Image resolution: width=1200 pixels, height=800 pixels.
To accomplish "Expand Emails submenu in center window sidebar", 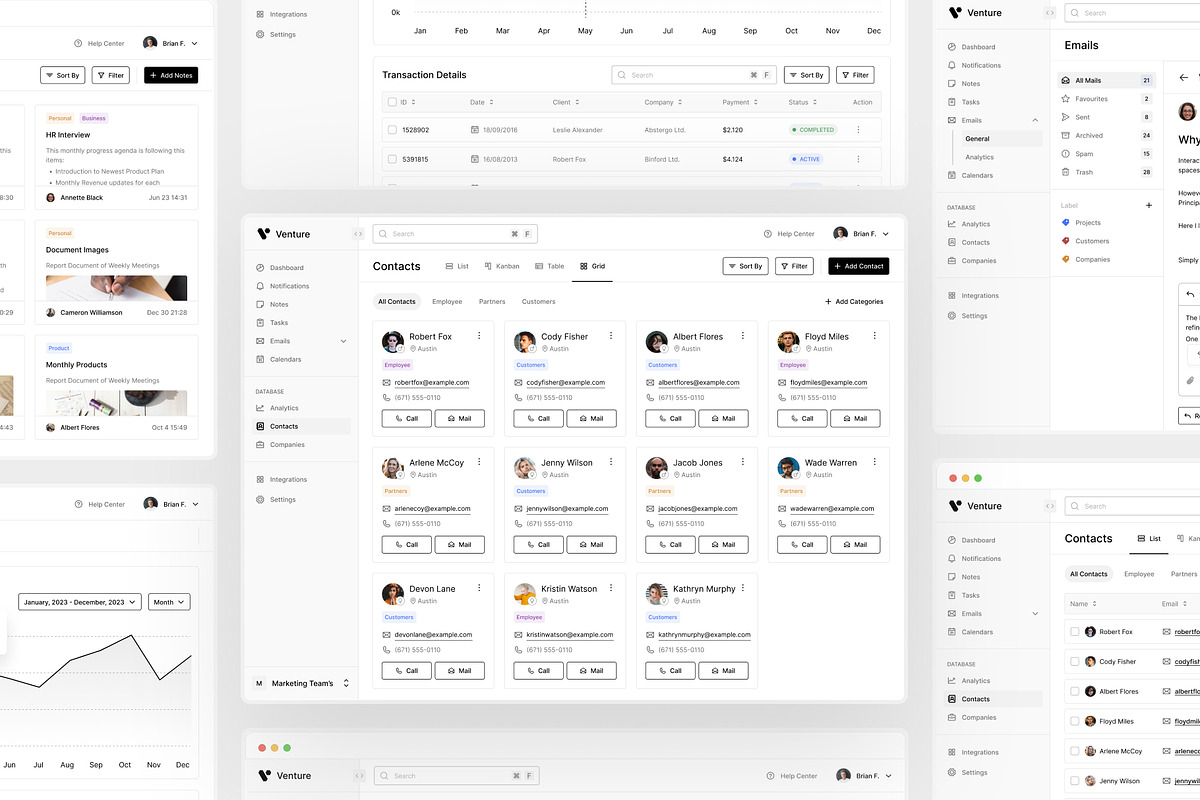I will click(x=344, y=341).
